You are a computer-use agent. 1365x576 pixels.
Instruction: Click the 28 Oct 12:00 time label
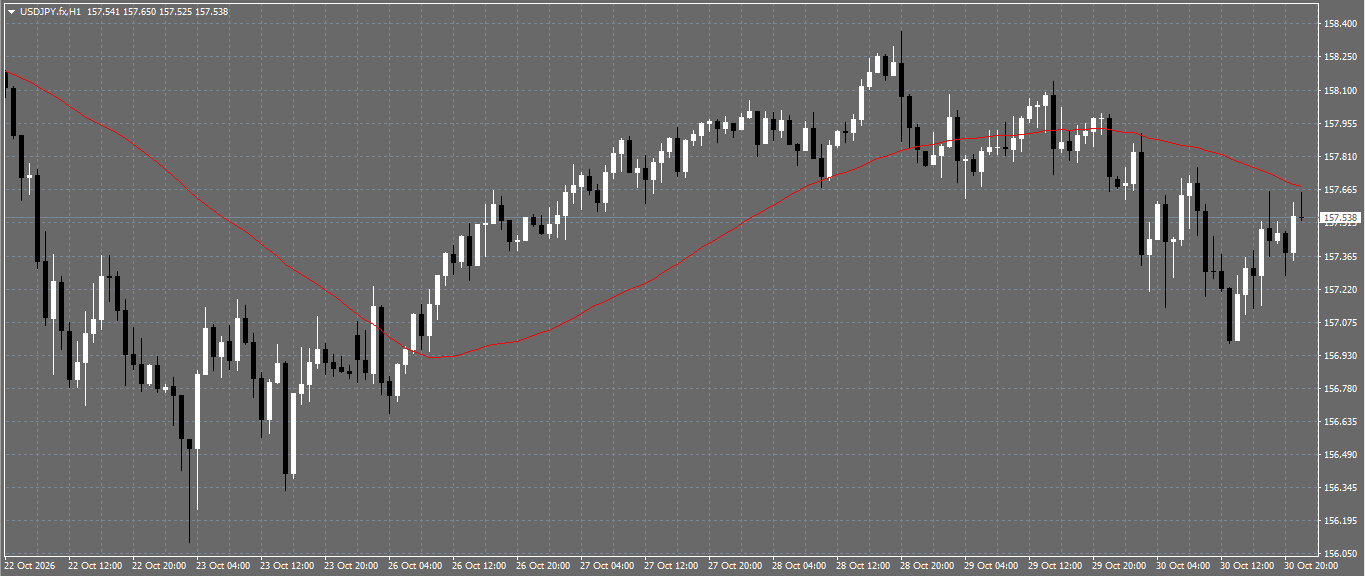pos(863,566)
